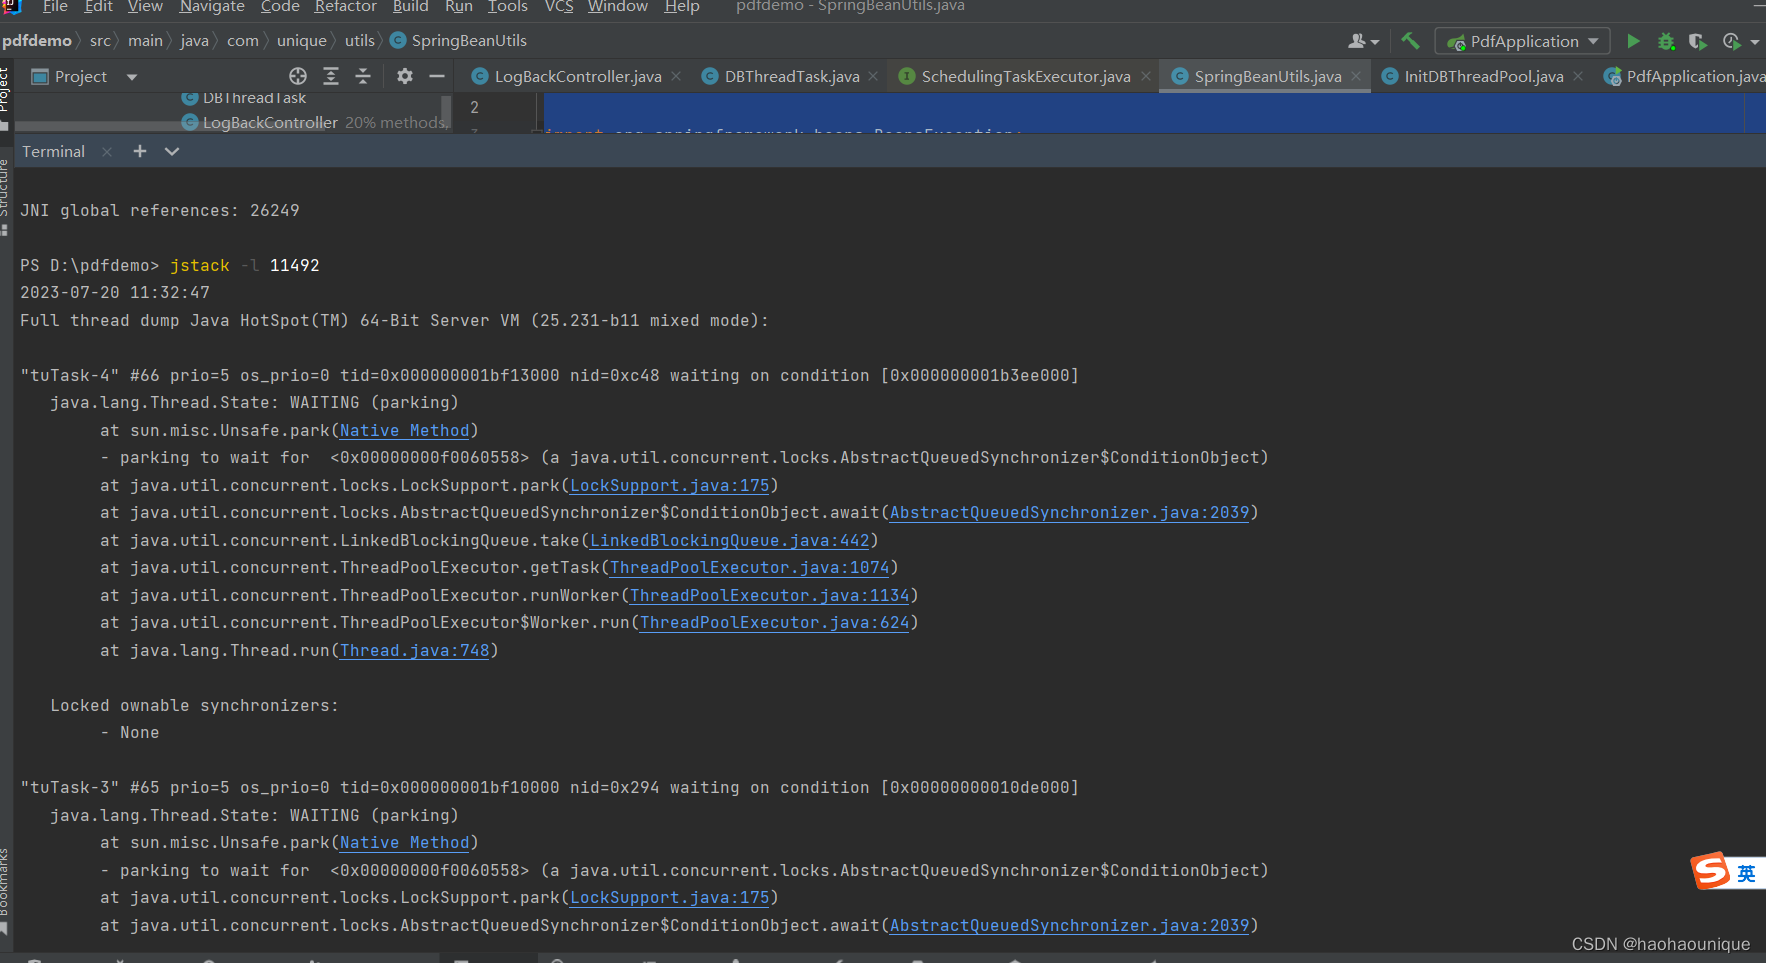Run PdfApplication with coverage shield icon
Image resolution: width=1766 pixels, height=963 pixels.
[1698, 41]
